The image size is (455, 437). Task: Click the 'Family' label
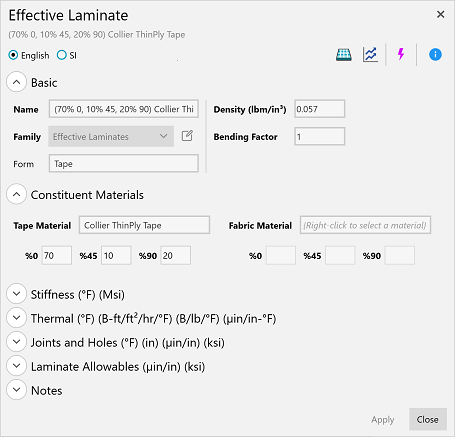27,137
